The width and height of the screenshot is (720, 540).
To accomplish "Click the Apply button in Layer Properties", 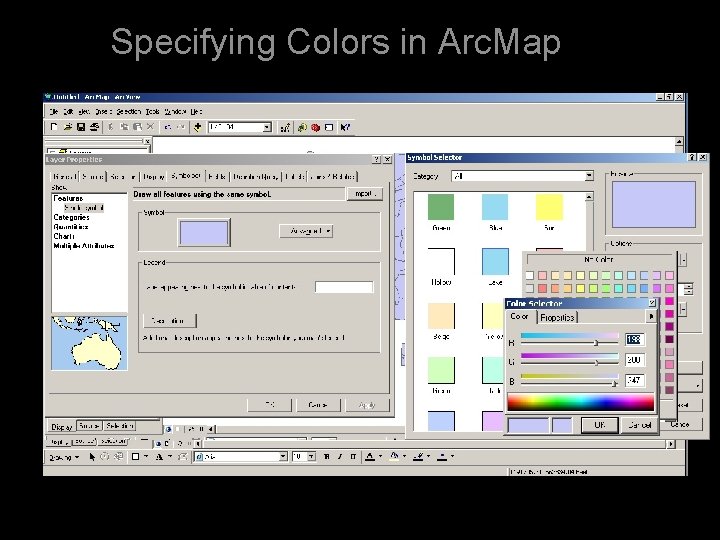I will [x=367, y=405].
